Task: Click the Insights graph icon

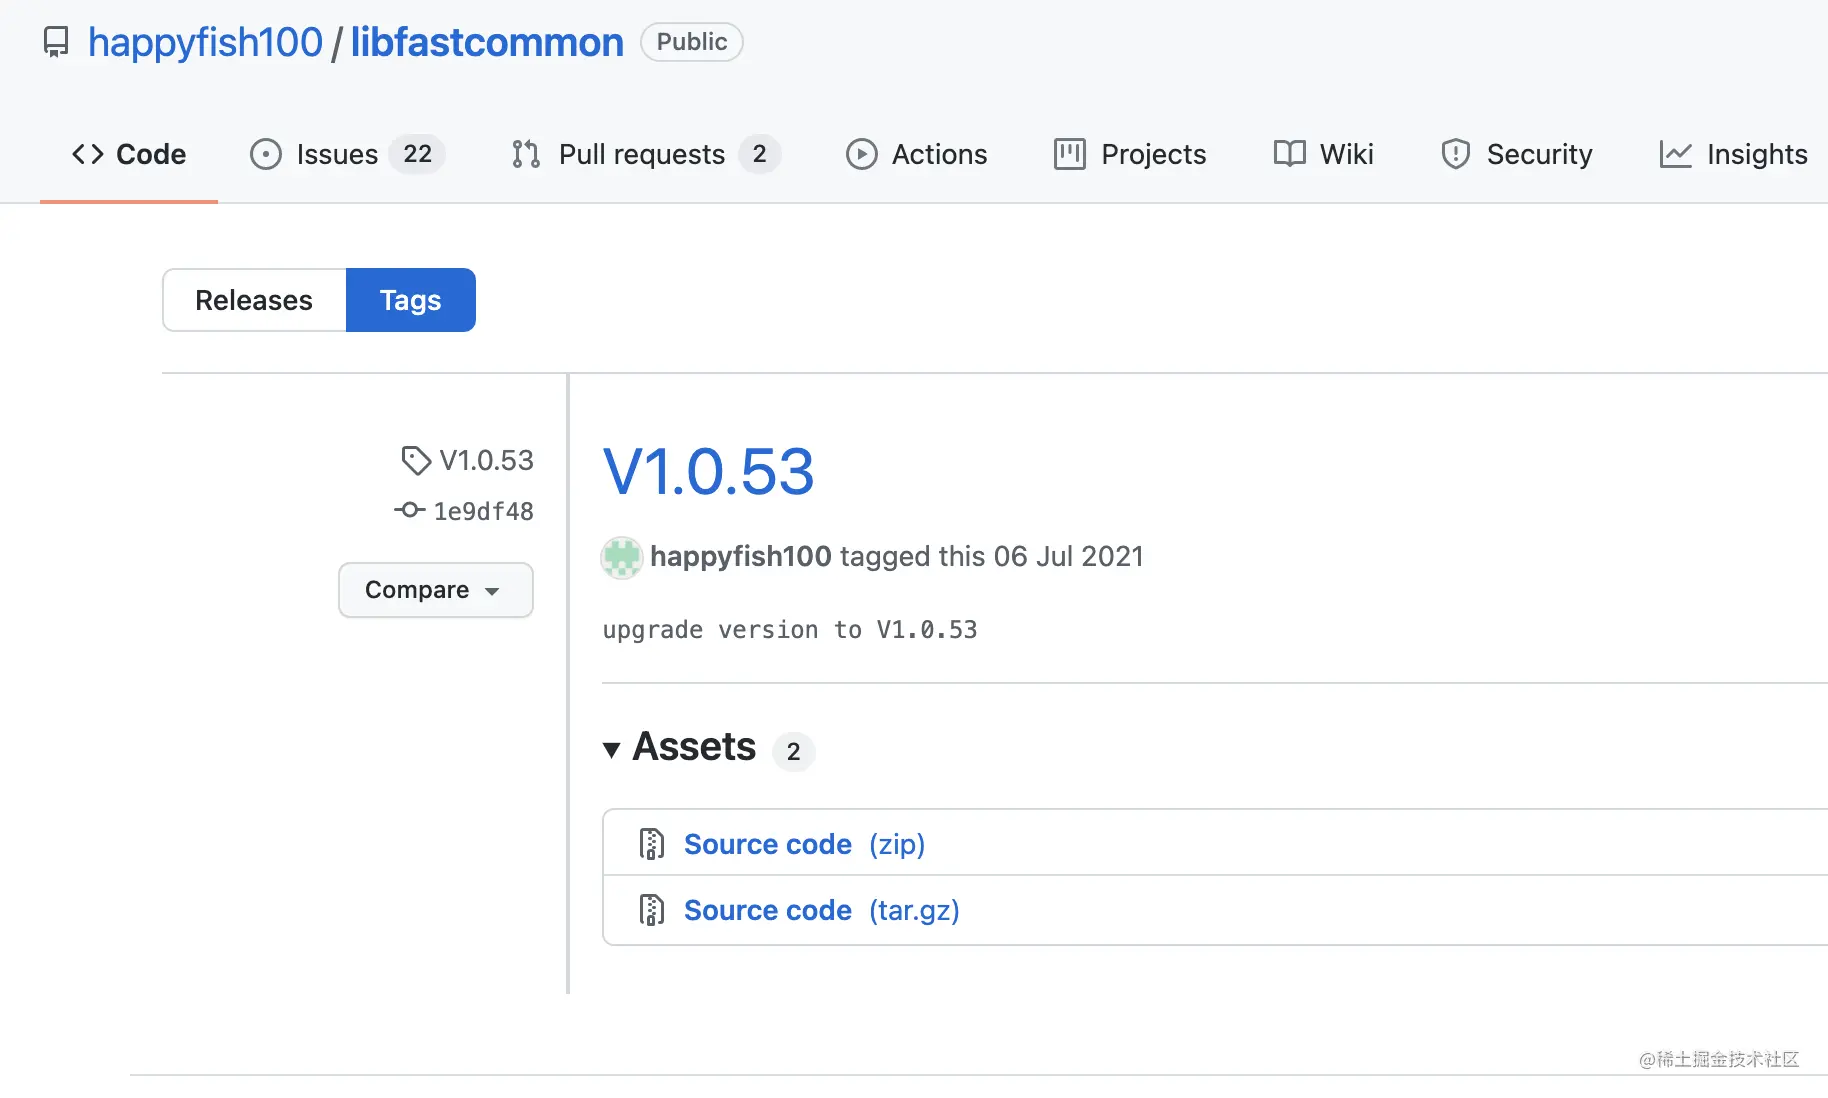Action: (1676, 154)
